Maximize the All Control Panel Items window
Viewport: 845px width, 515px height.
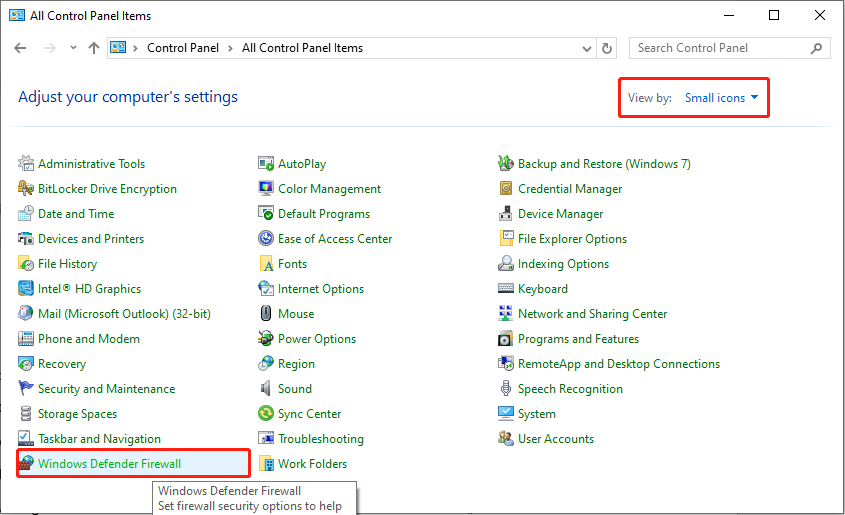click(x=774, y=15)
